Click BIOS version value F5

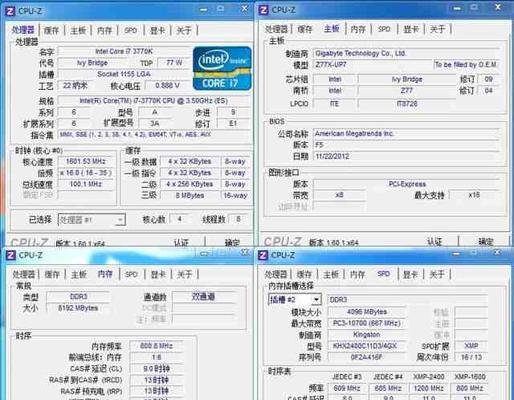406,145
